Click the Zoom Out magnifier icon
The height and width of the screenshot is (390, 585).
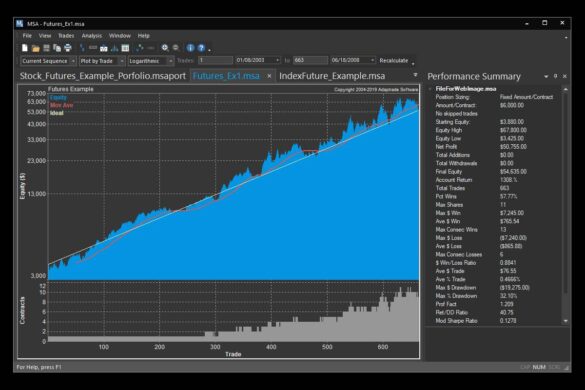[x=175, y=48]
